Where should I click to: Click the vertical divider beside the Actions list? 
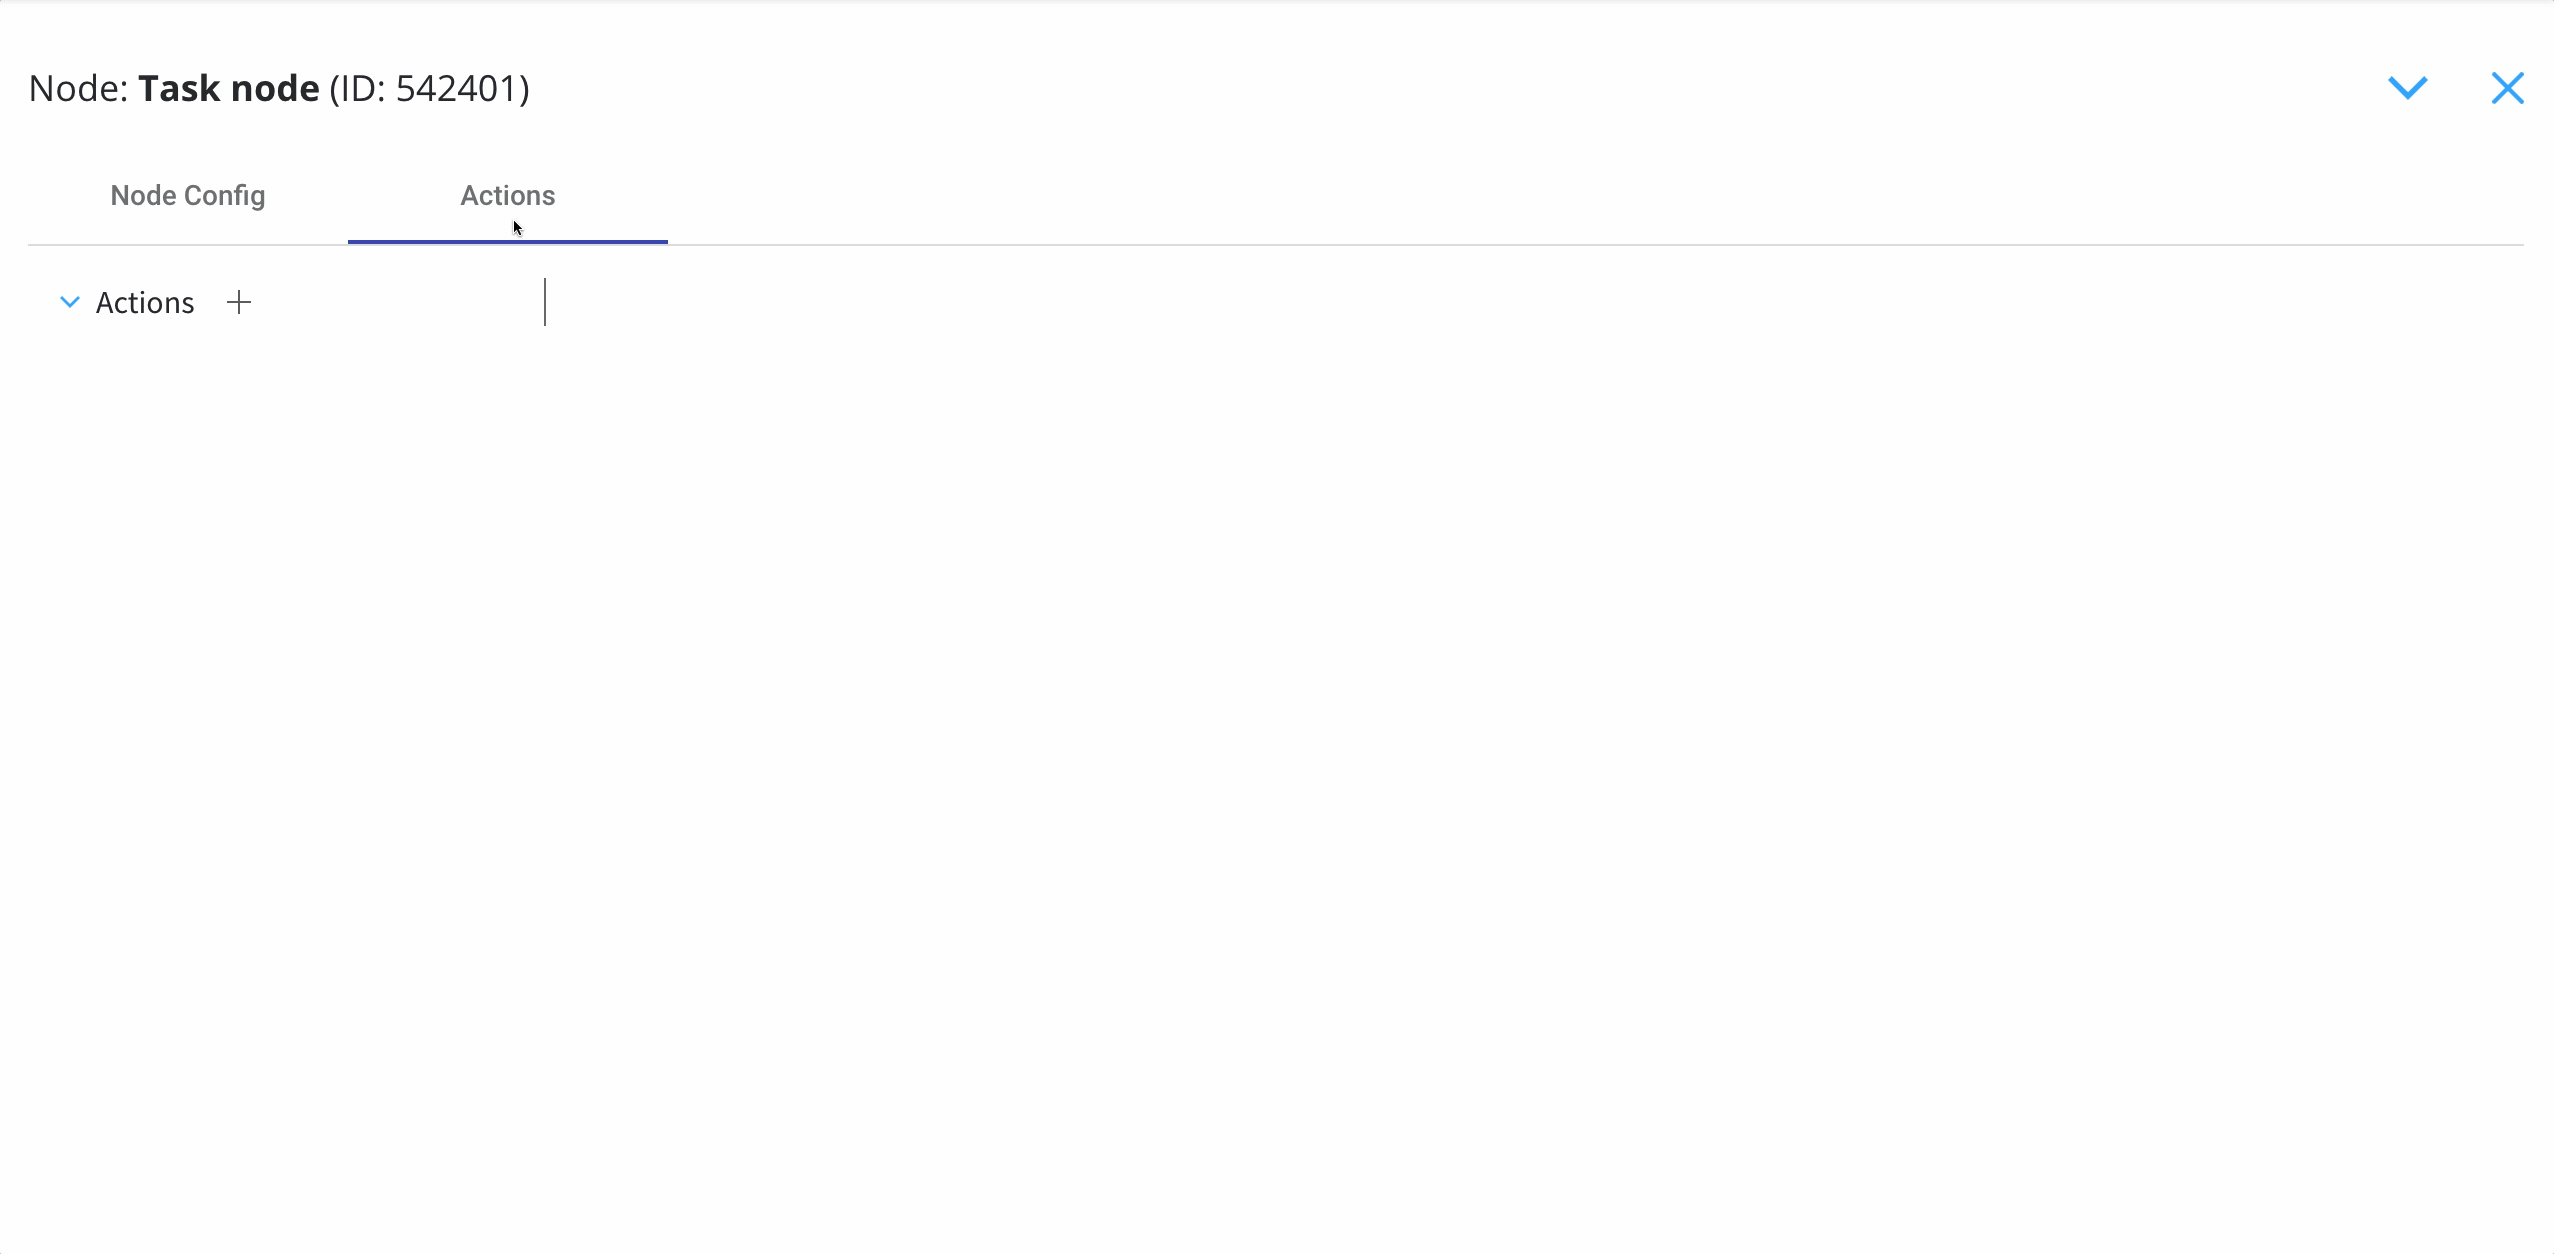[x=545, y=302]
